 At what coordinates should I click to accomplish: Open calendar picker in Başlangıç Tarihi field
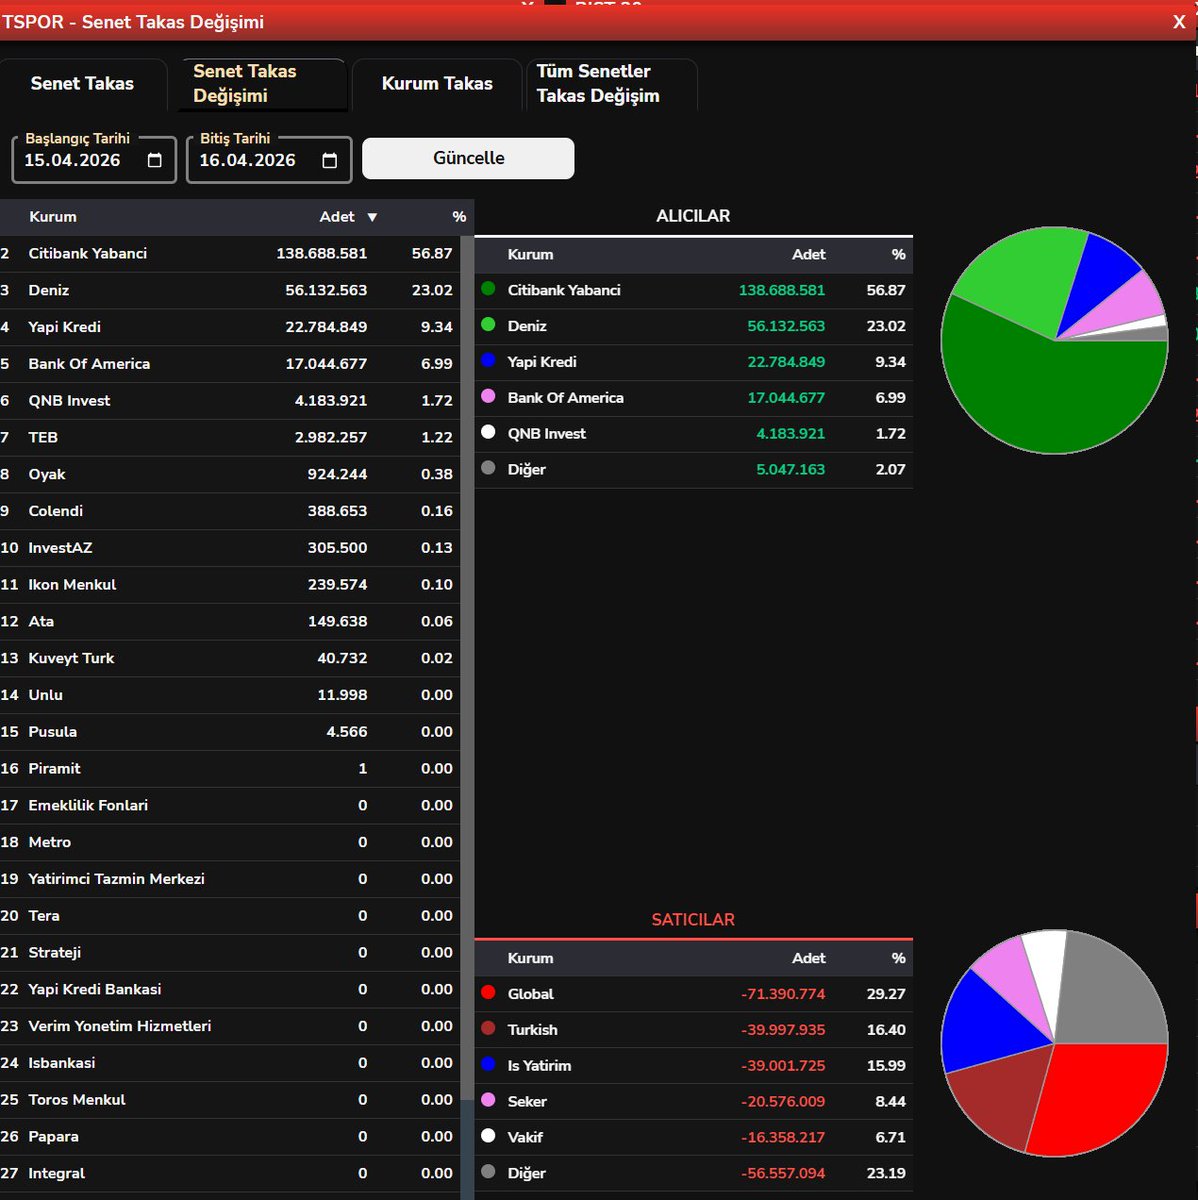(x=155, y=160)
